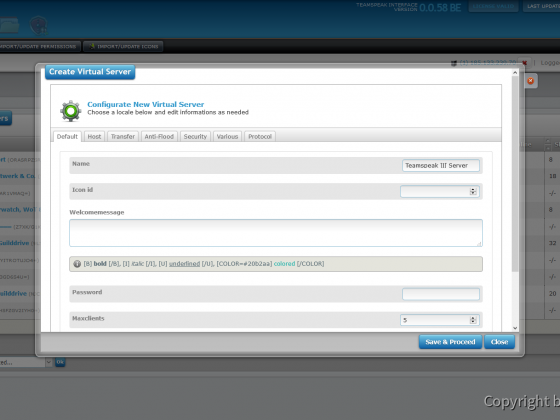Click the dialog scrollbar up arrow
Image resolution: width=560 pixels, height=420 pixels.
[x=515, y=73]
